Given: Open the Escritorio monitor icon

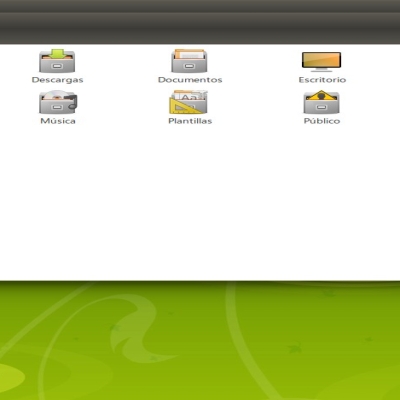Looking at the screenshot, I should (321, 62).
